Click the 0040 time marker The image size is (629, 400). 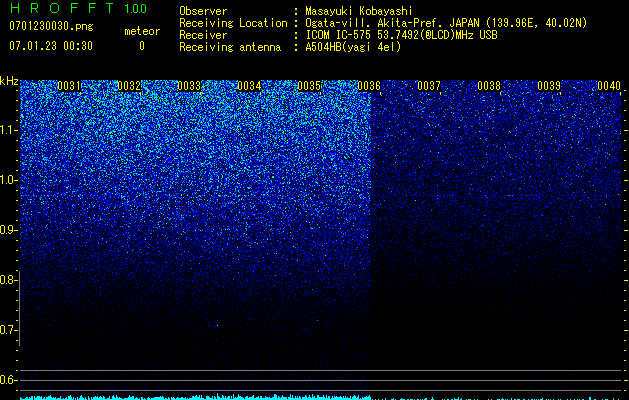point(609,86)
